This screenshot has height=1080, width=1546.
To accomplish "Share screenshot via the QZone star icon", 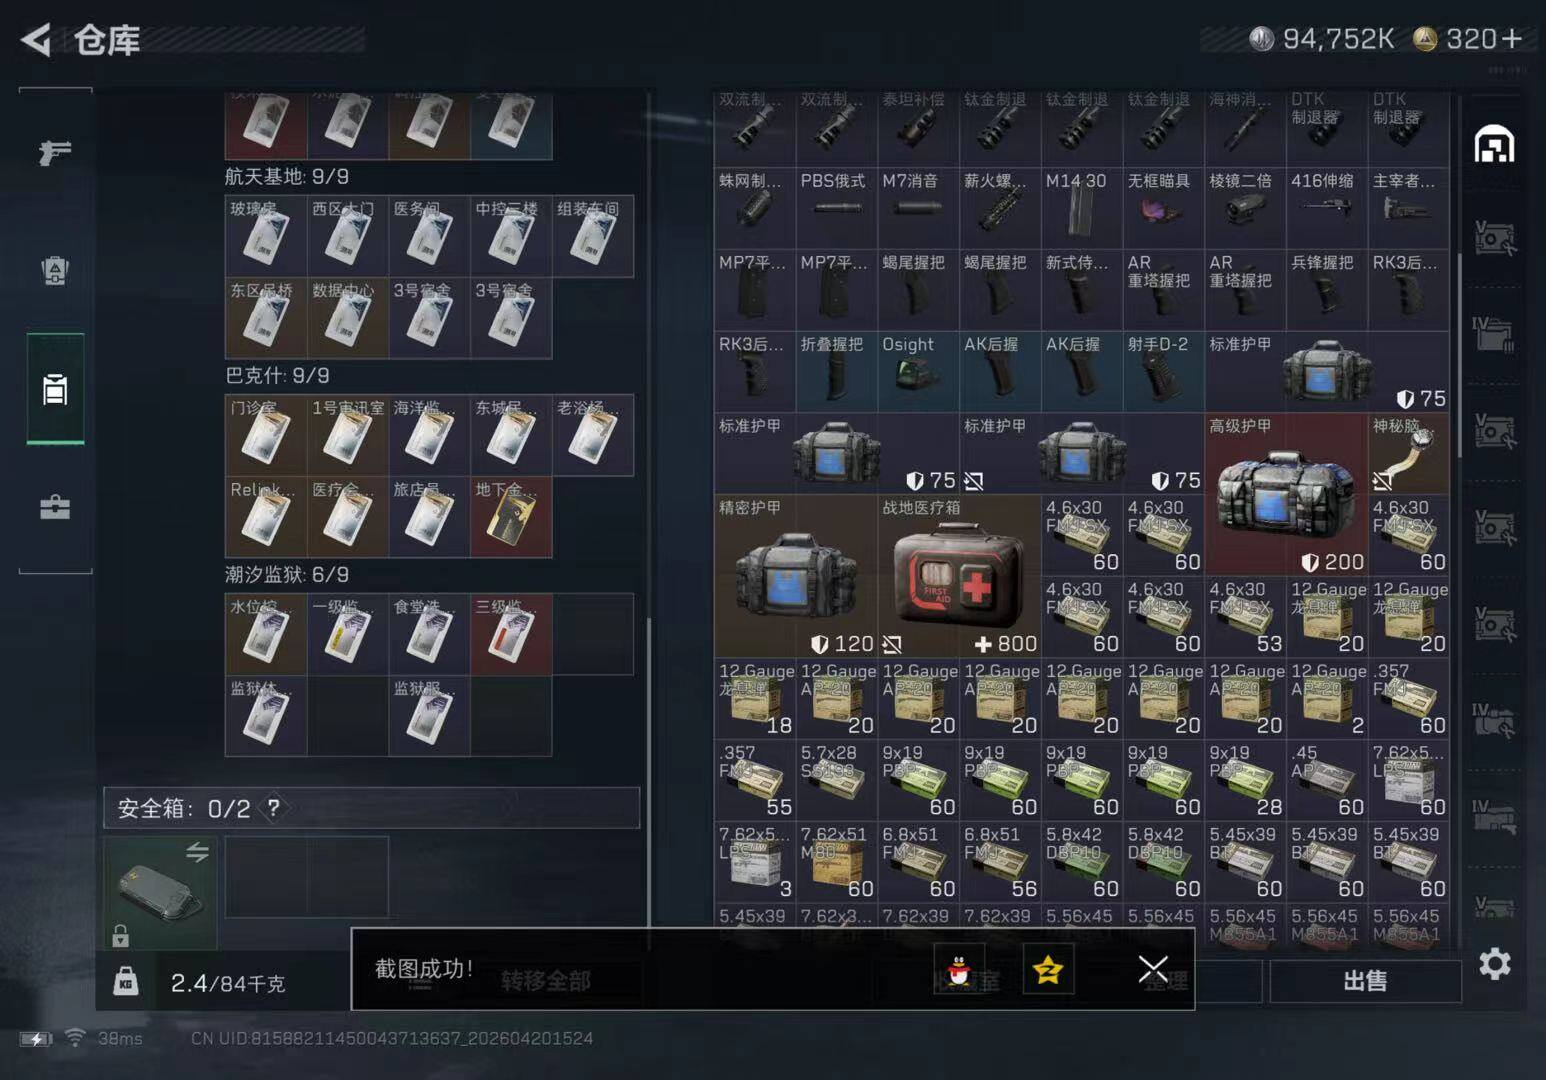I will click(1048, 968).
